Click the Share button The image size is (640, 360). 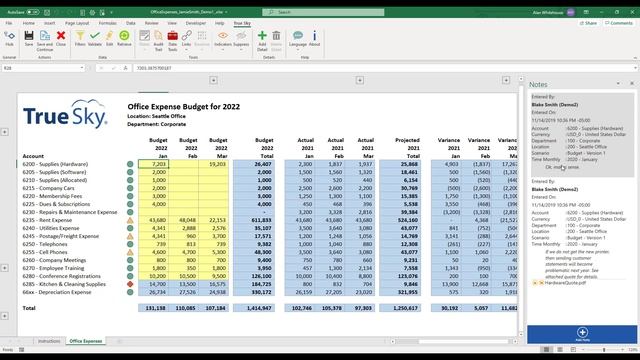coord(588,23)
